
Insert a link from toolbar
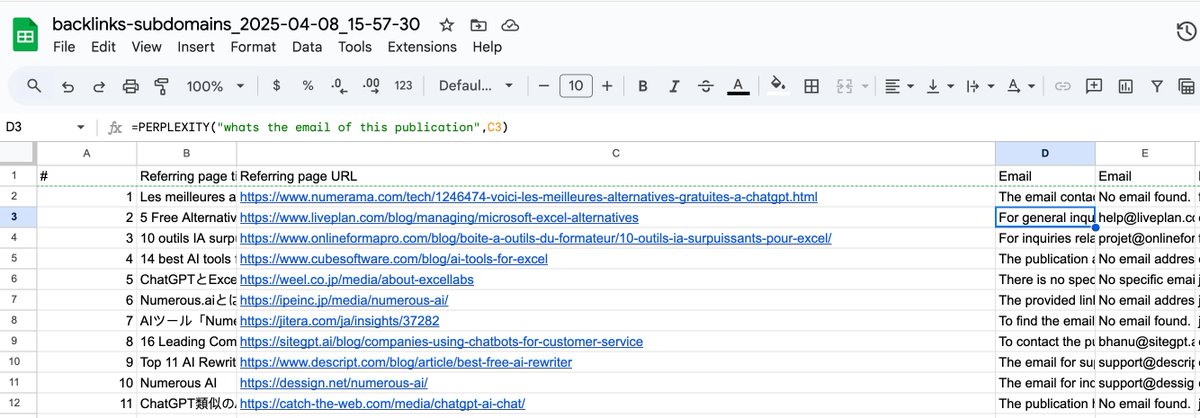coord(1063,86)
